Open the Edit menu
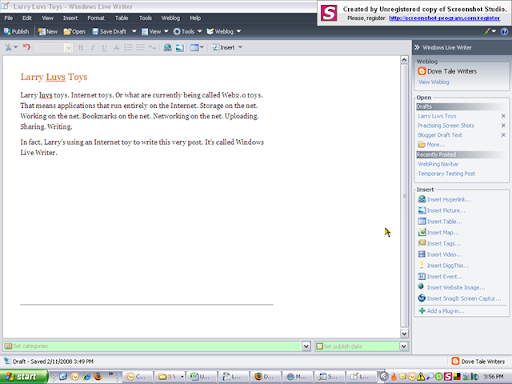 pyautogui.click(x=27, y=18)
